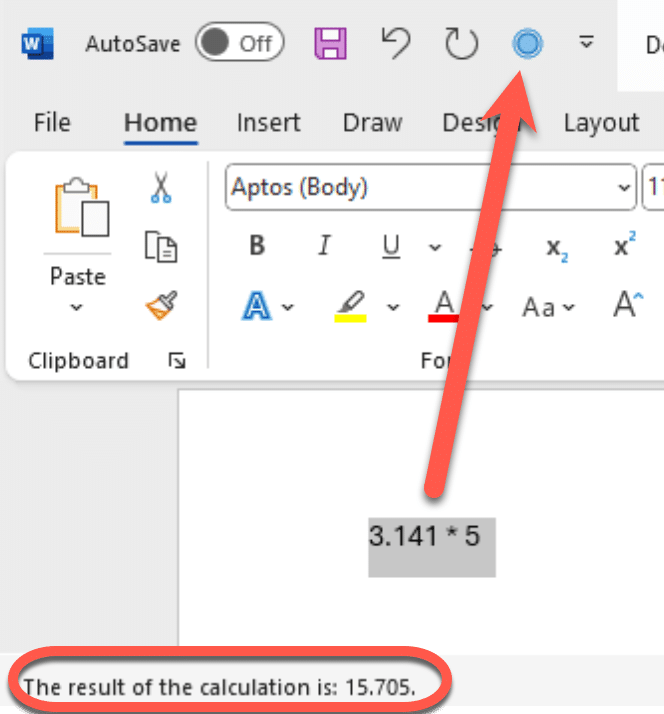The image size is (664, 714).
Task: Toggle Superscript formatting
Action: click(x=624, y=245)
